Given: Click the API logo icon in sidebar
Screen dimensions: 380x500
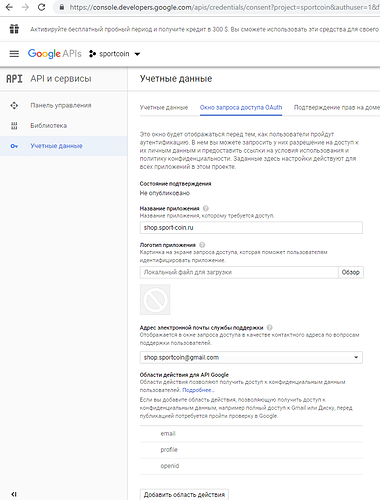Looking at the screenshot, I should pyautogui.click(x=14, y=79).
